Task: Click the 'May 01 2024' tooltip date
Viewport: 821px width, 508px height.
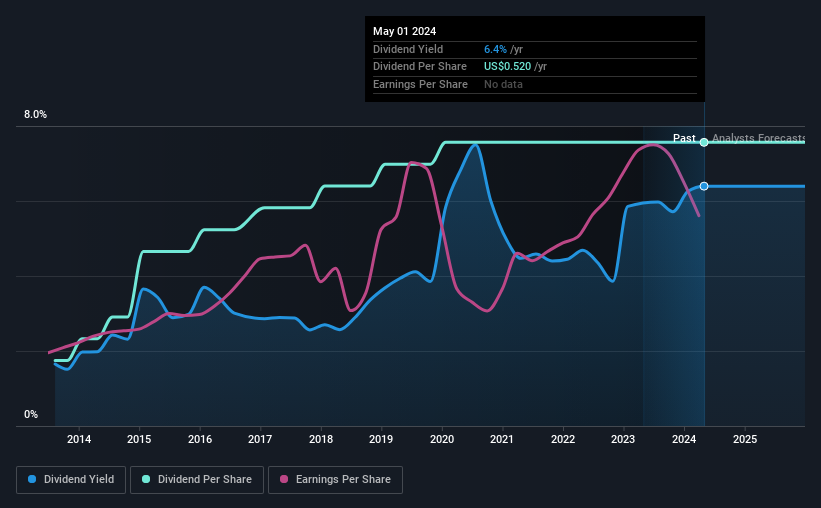Action: [404, 31]
